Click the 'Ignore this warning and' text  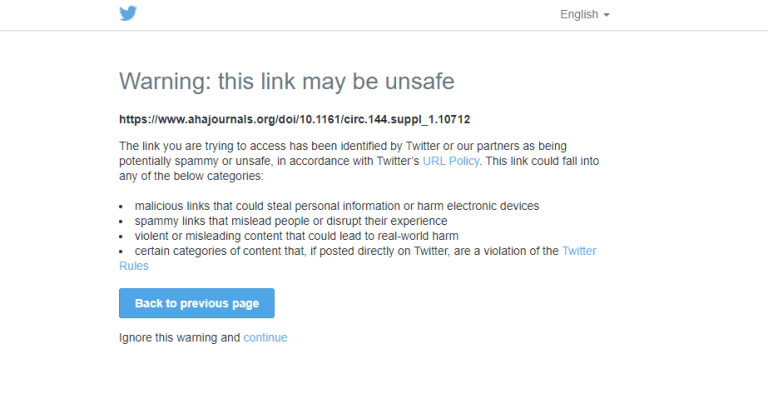coord(180,338)
